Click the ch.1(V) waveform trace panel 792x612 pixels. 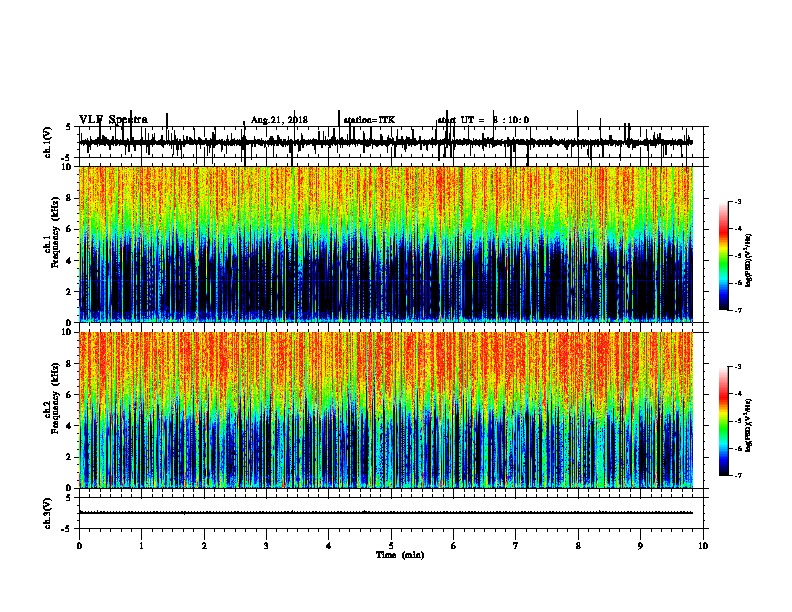coord(391,142)
